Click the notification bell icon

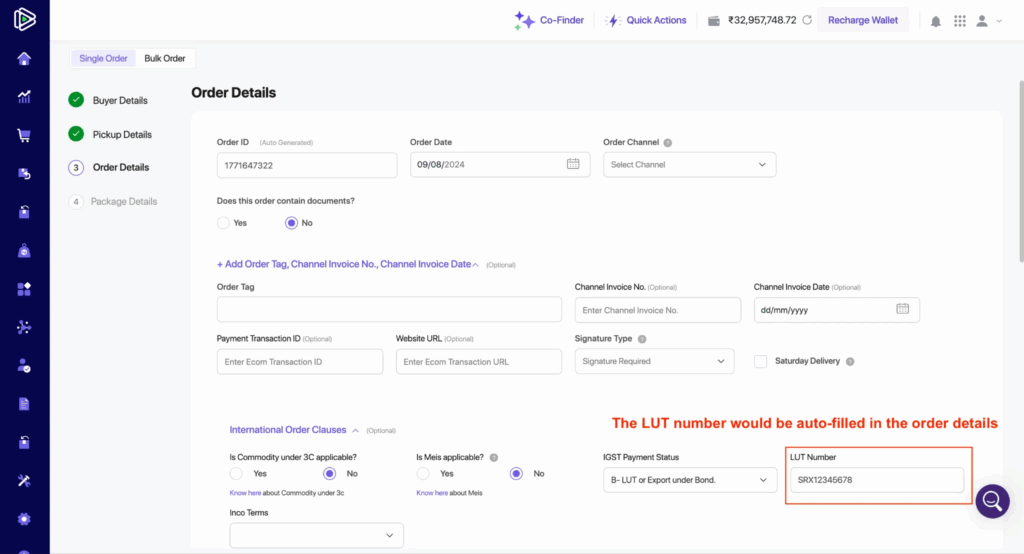936,21
